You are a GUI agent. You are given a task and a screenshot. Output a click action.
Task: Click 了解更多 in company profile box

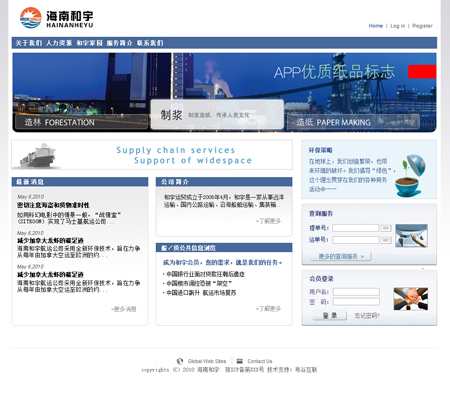click(x=268, y=221)
